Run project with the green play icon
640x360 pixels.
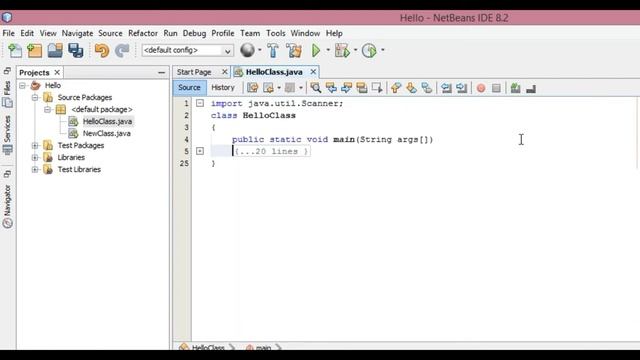pos(316,51)
